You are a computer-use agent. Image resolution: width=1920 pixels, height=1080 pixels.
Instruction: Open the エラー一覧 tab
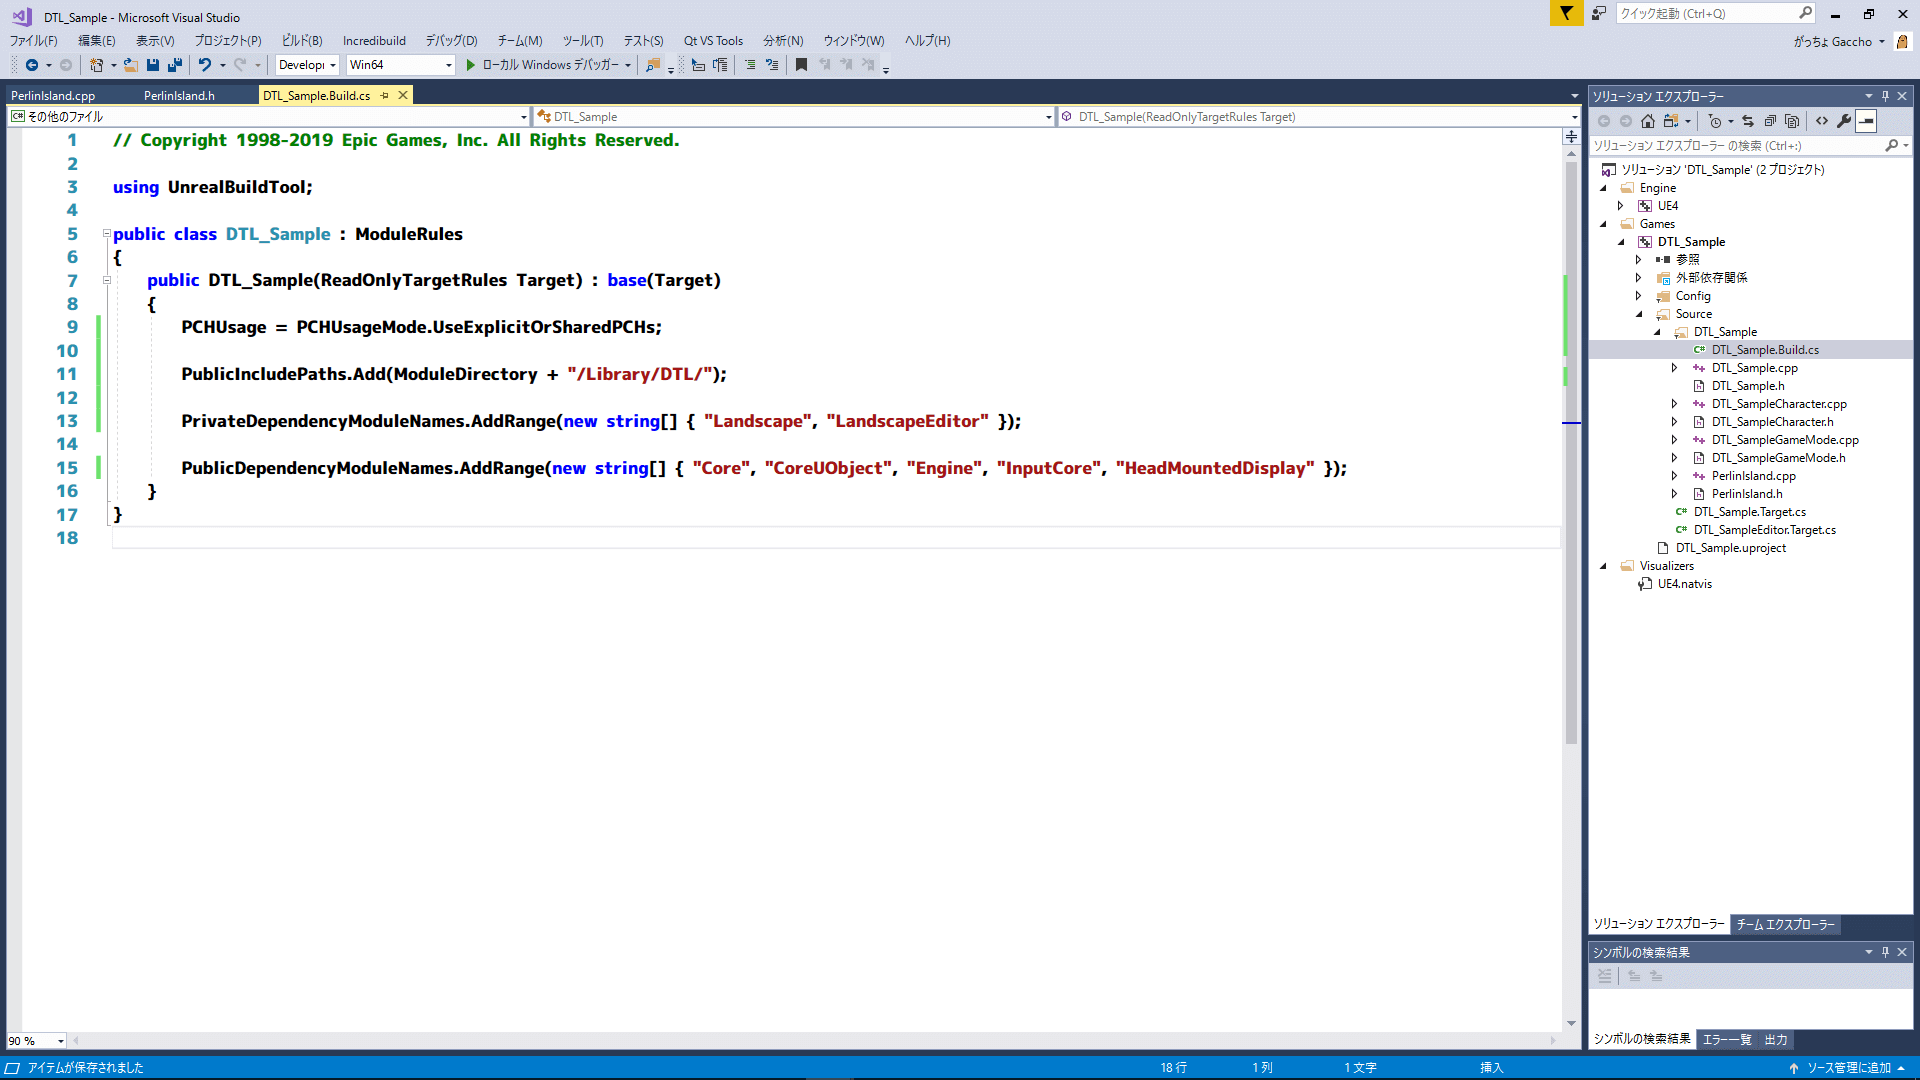[x=1727, y=1040]
